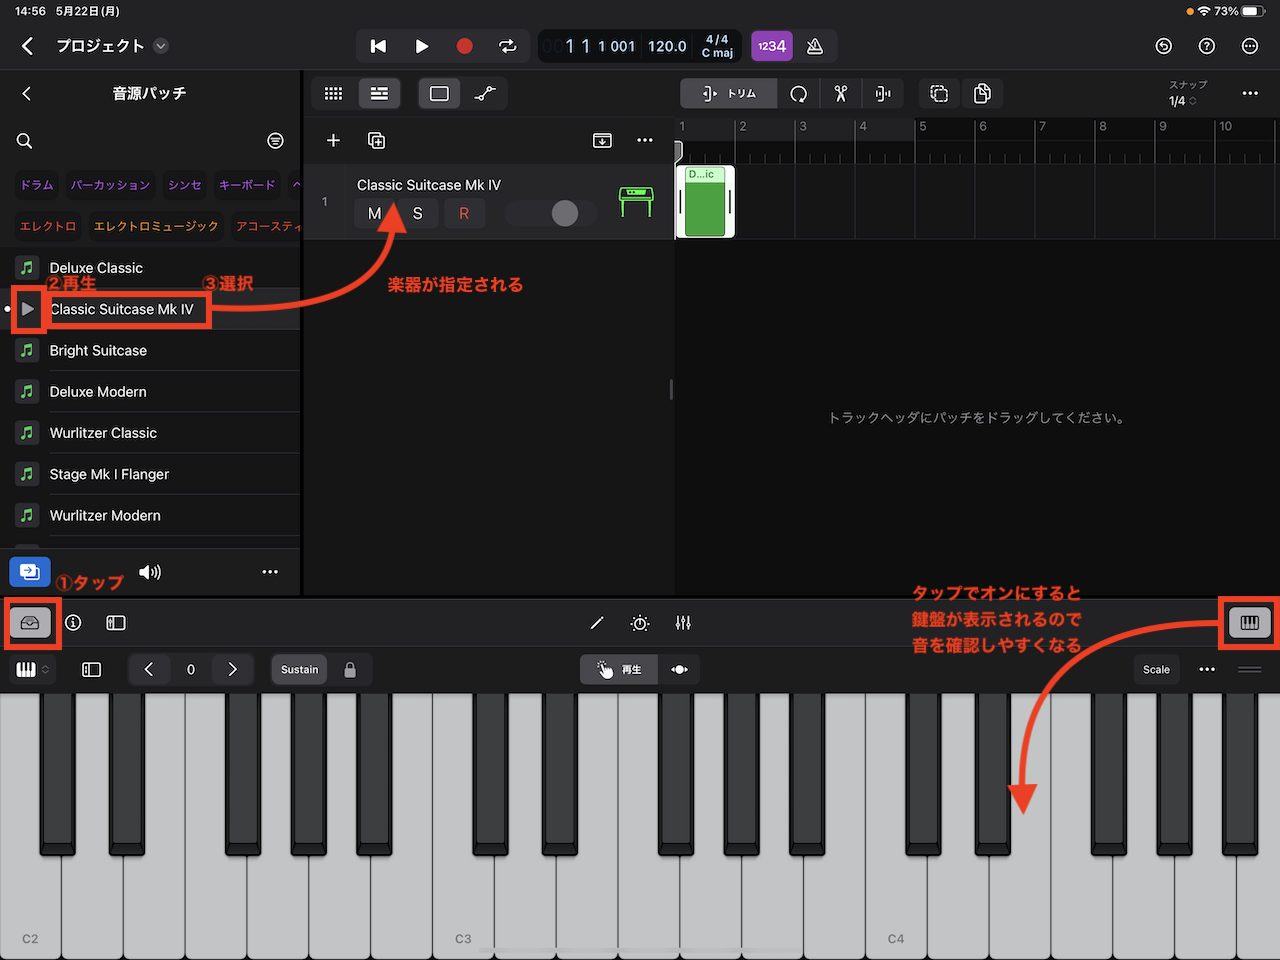Screen dimensions: 1280x960
Task: Search patches with magnifier icon
Action: click(x=24, y=141)
